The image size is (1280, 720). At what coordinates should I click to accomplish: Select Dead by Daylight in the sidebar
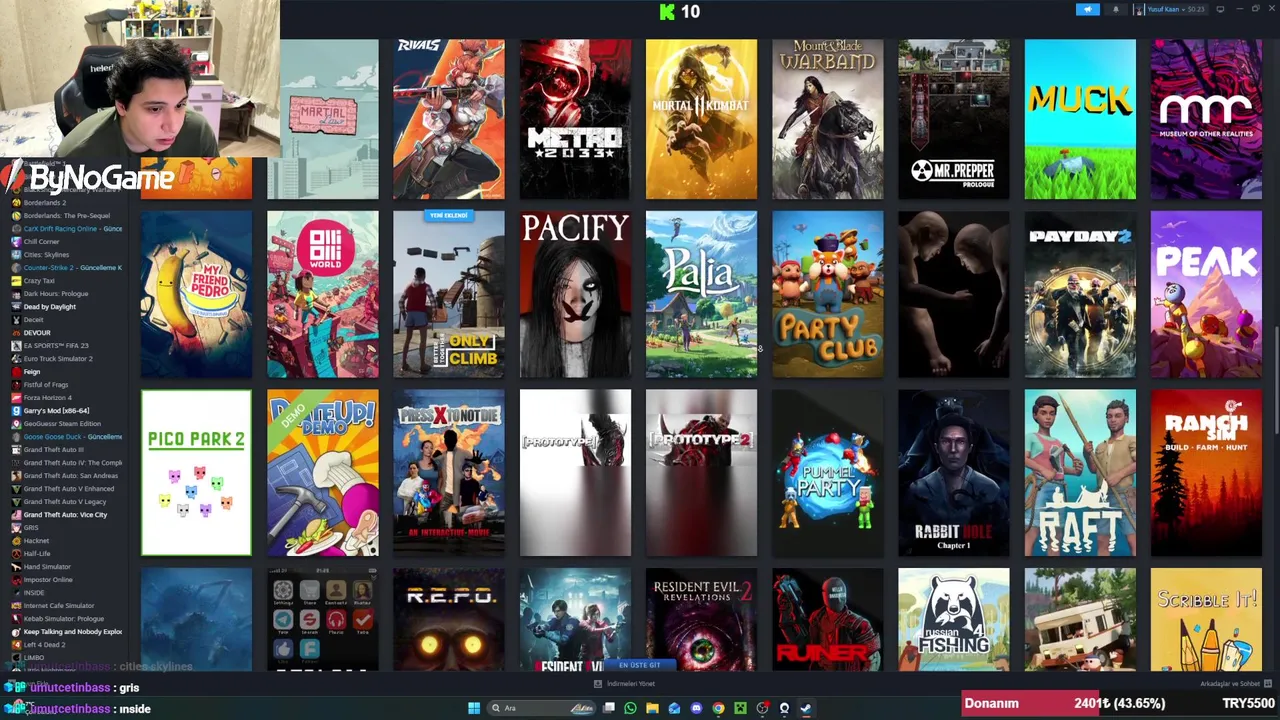click(x=49, y=307)
